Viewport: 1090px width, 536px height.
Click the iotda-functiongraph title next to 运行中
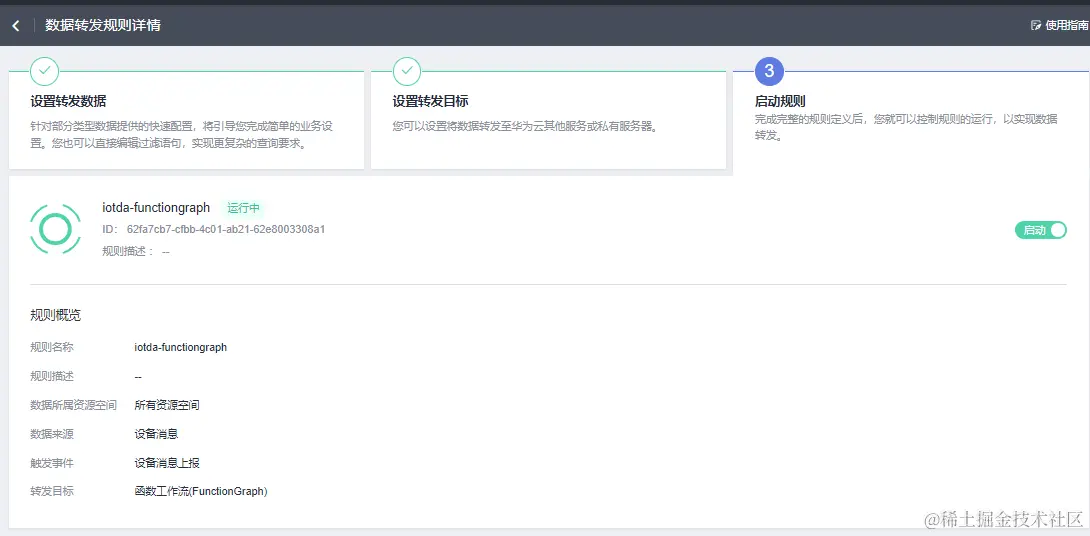pyautogui.click(x=156, y=208)
